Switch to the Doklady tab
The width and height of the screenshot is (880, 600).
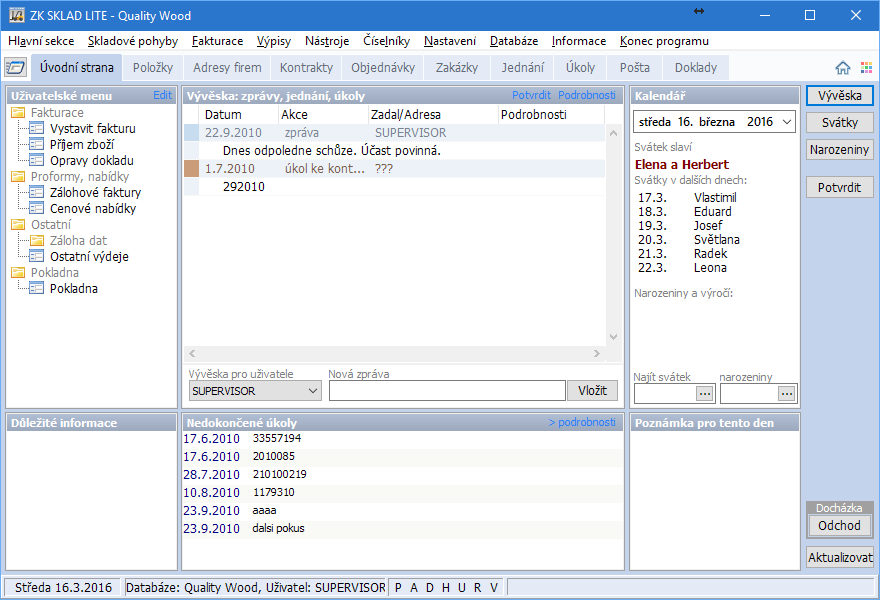[696, 67]
